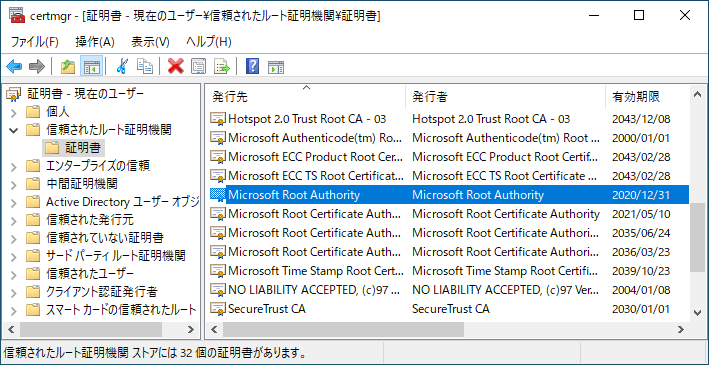Select the 証明書 subfolder in tree
The height and width of the screenshot is (365, 709).
coord(84,147)
